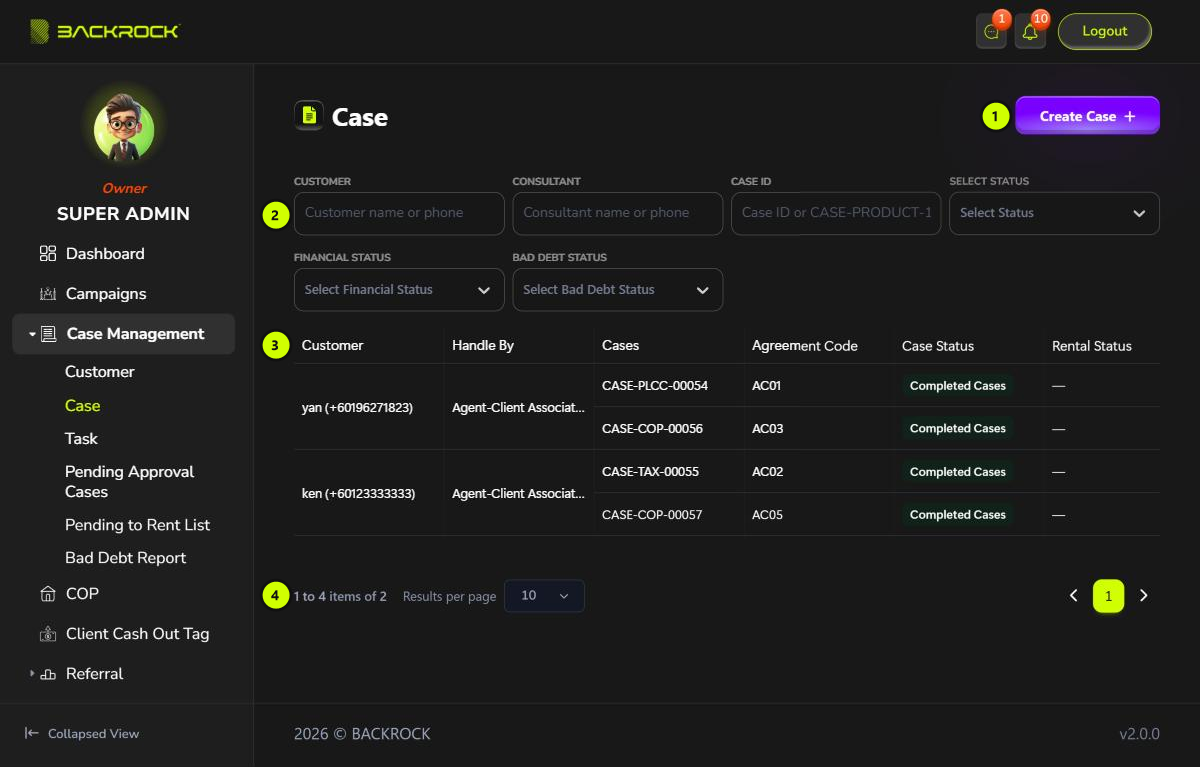The width and height of the screenshot is (1200, 767).
Task: Click case CASE-COP-00056
Action: pyautogui.click(x=653, y=429)
